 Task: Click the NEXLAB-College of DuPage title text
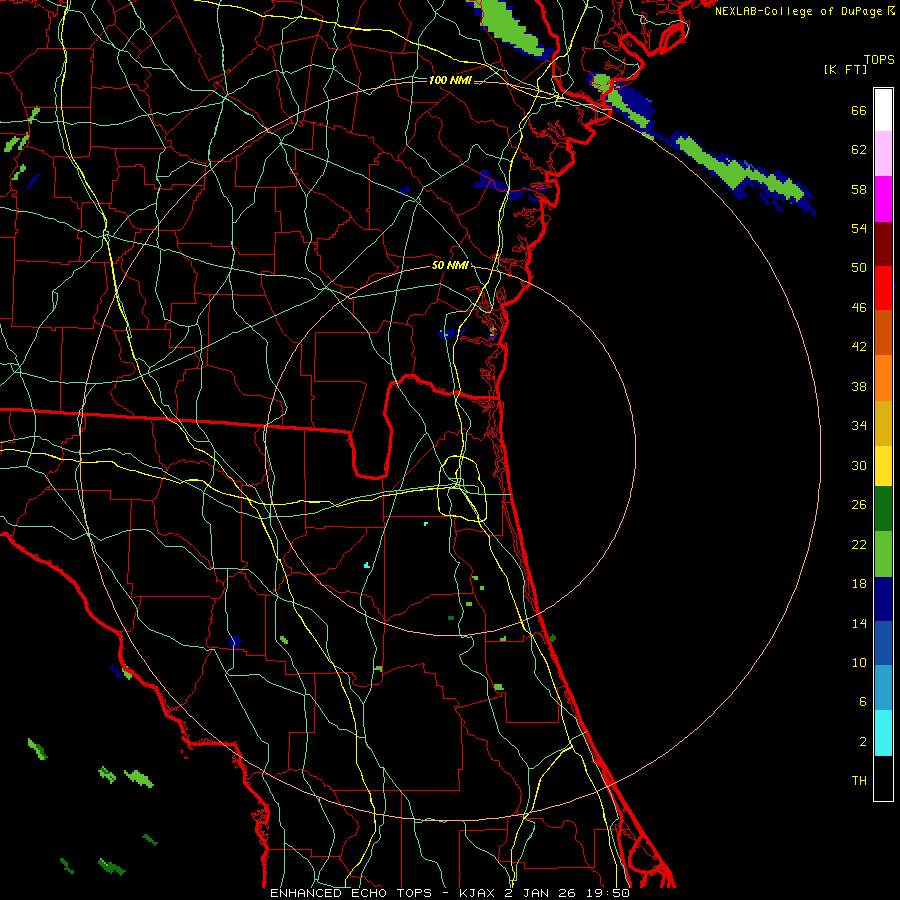coord(805,11)
